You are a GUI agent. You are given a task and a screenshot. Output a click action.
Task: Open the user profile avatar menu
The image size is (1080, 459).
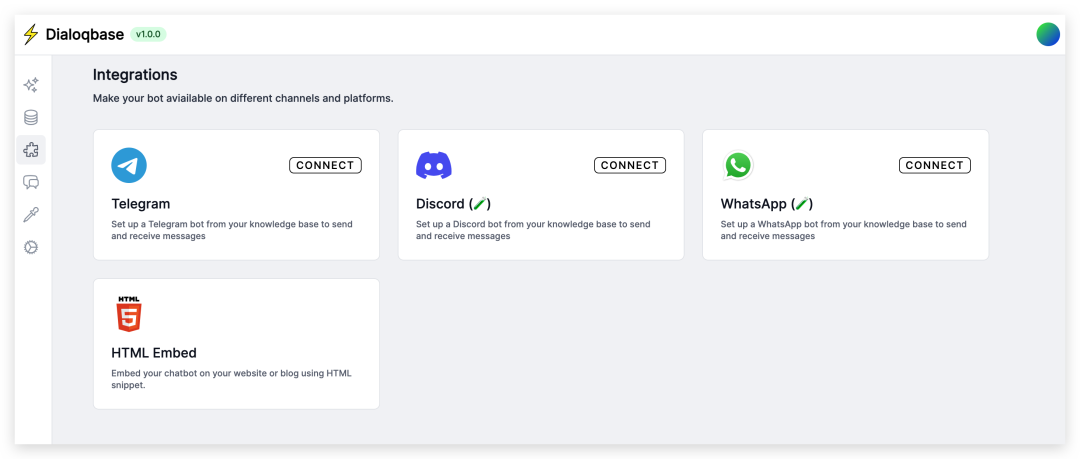tap(1047, 34)
